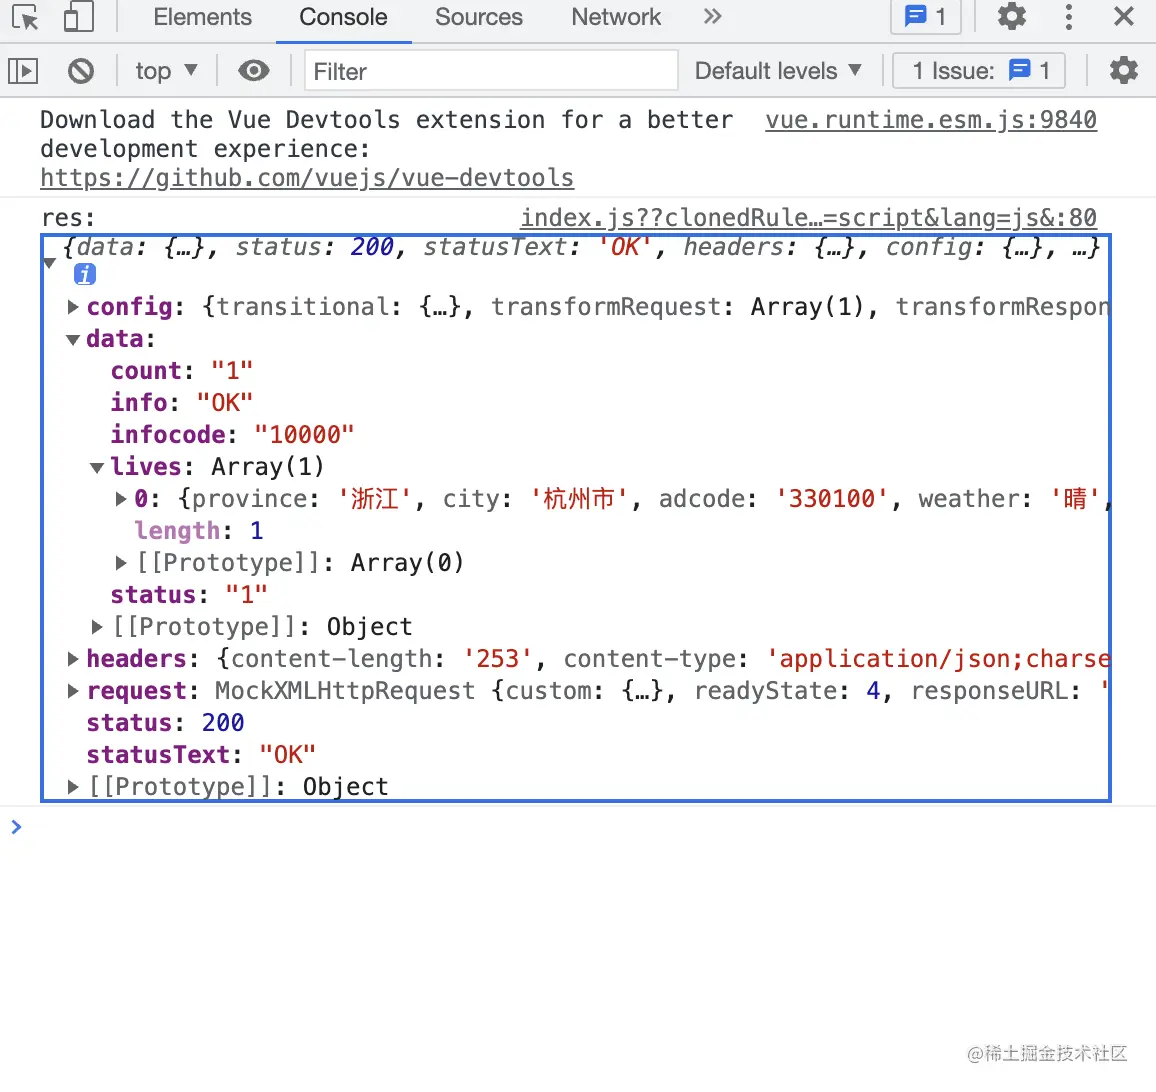Screen dimensions: 1156x1092
Task: Collapse the logged res object
Action: pyautogui.click(x=49, y=262)
